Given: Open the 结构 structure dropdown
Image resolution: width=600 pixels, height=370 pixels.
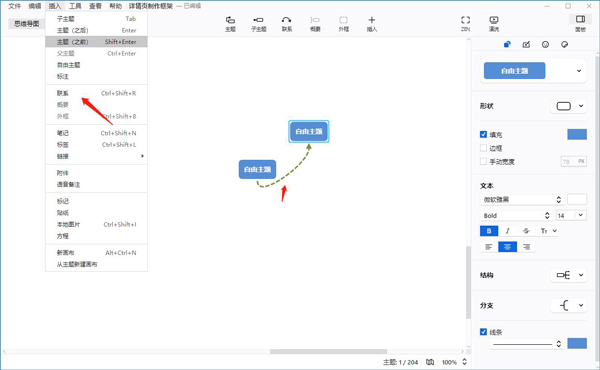Looking at the screenshot, I should click(568, 275).
